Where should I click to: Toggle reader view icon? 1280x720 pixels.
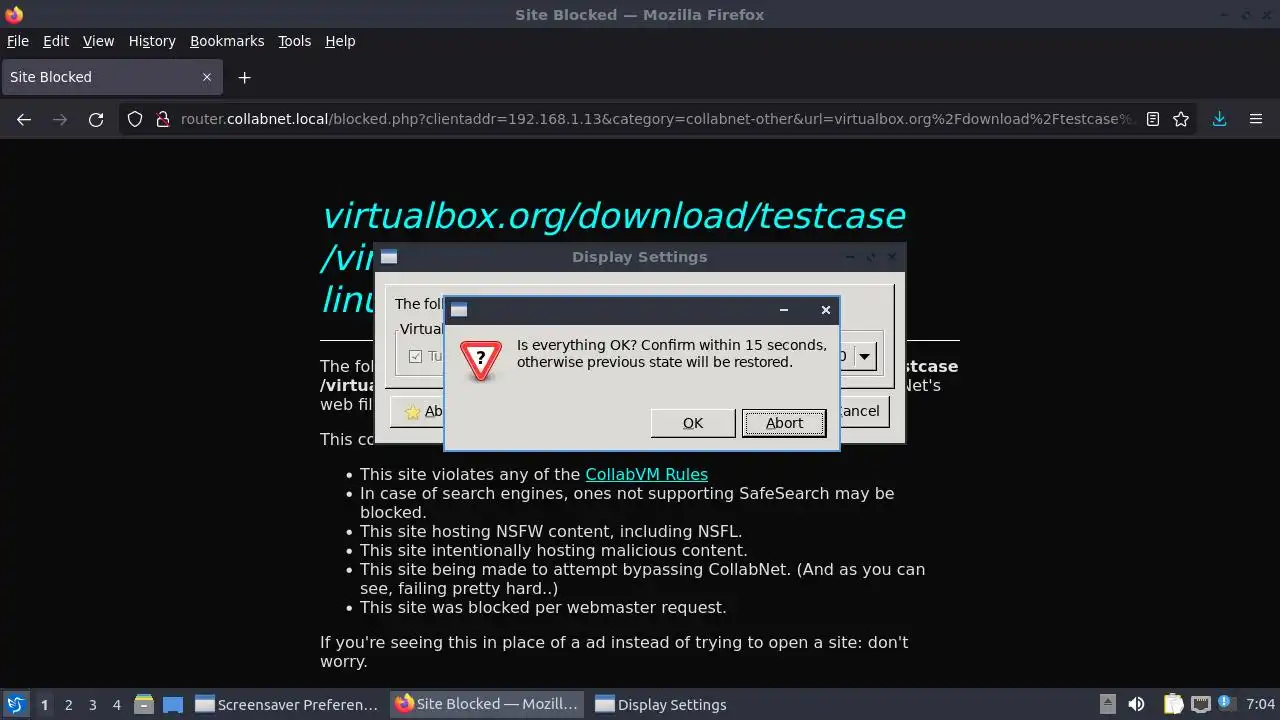pos(1152,119)
